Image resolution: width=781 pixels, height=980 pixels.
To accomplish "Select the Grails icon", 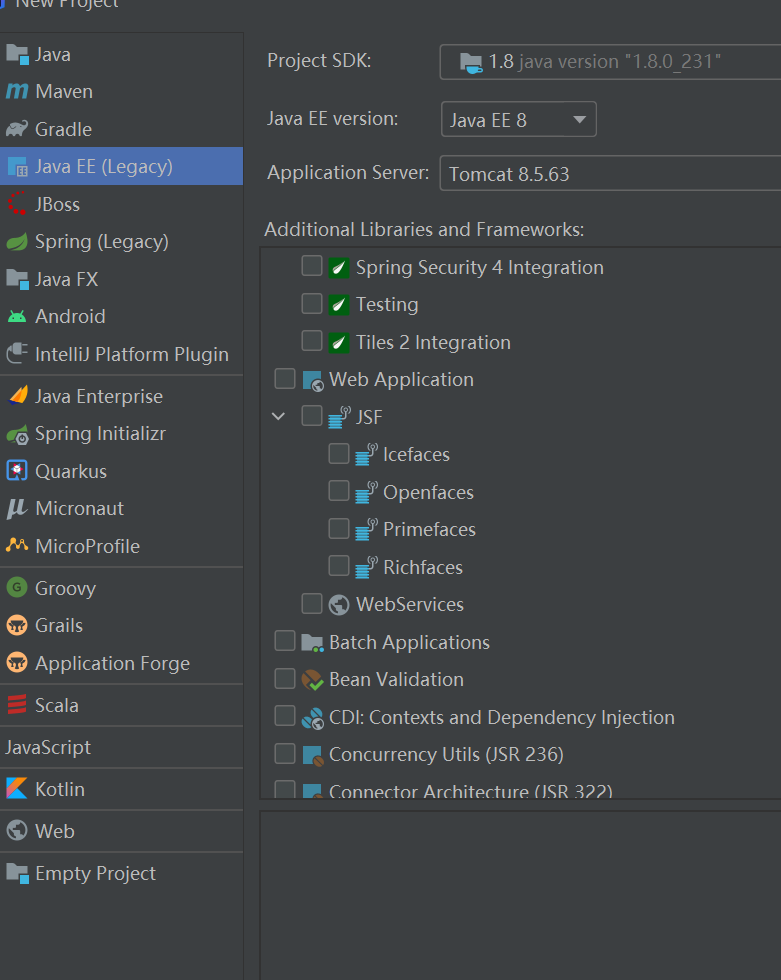I will pos(16,625).
